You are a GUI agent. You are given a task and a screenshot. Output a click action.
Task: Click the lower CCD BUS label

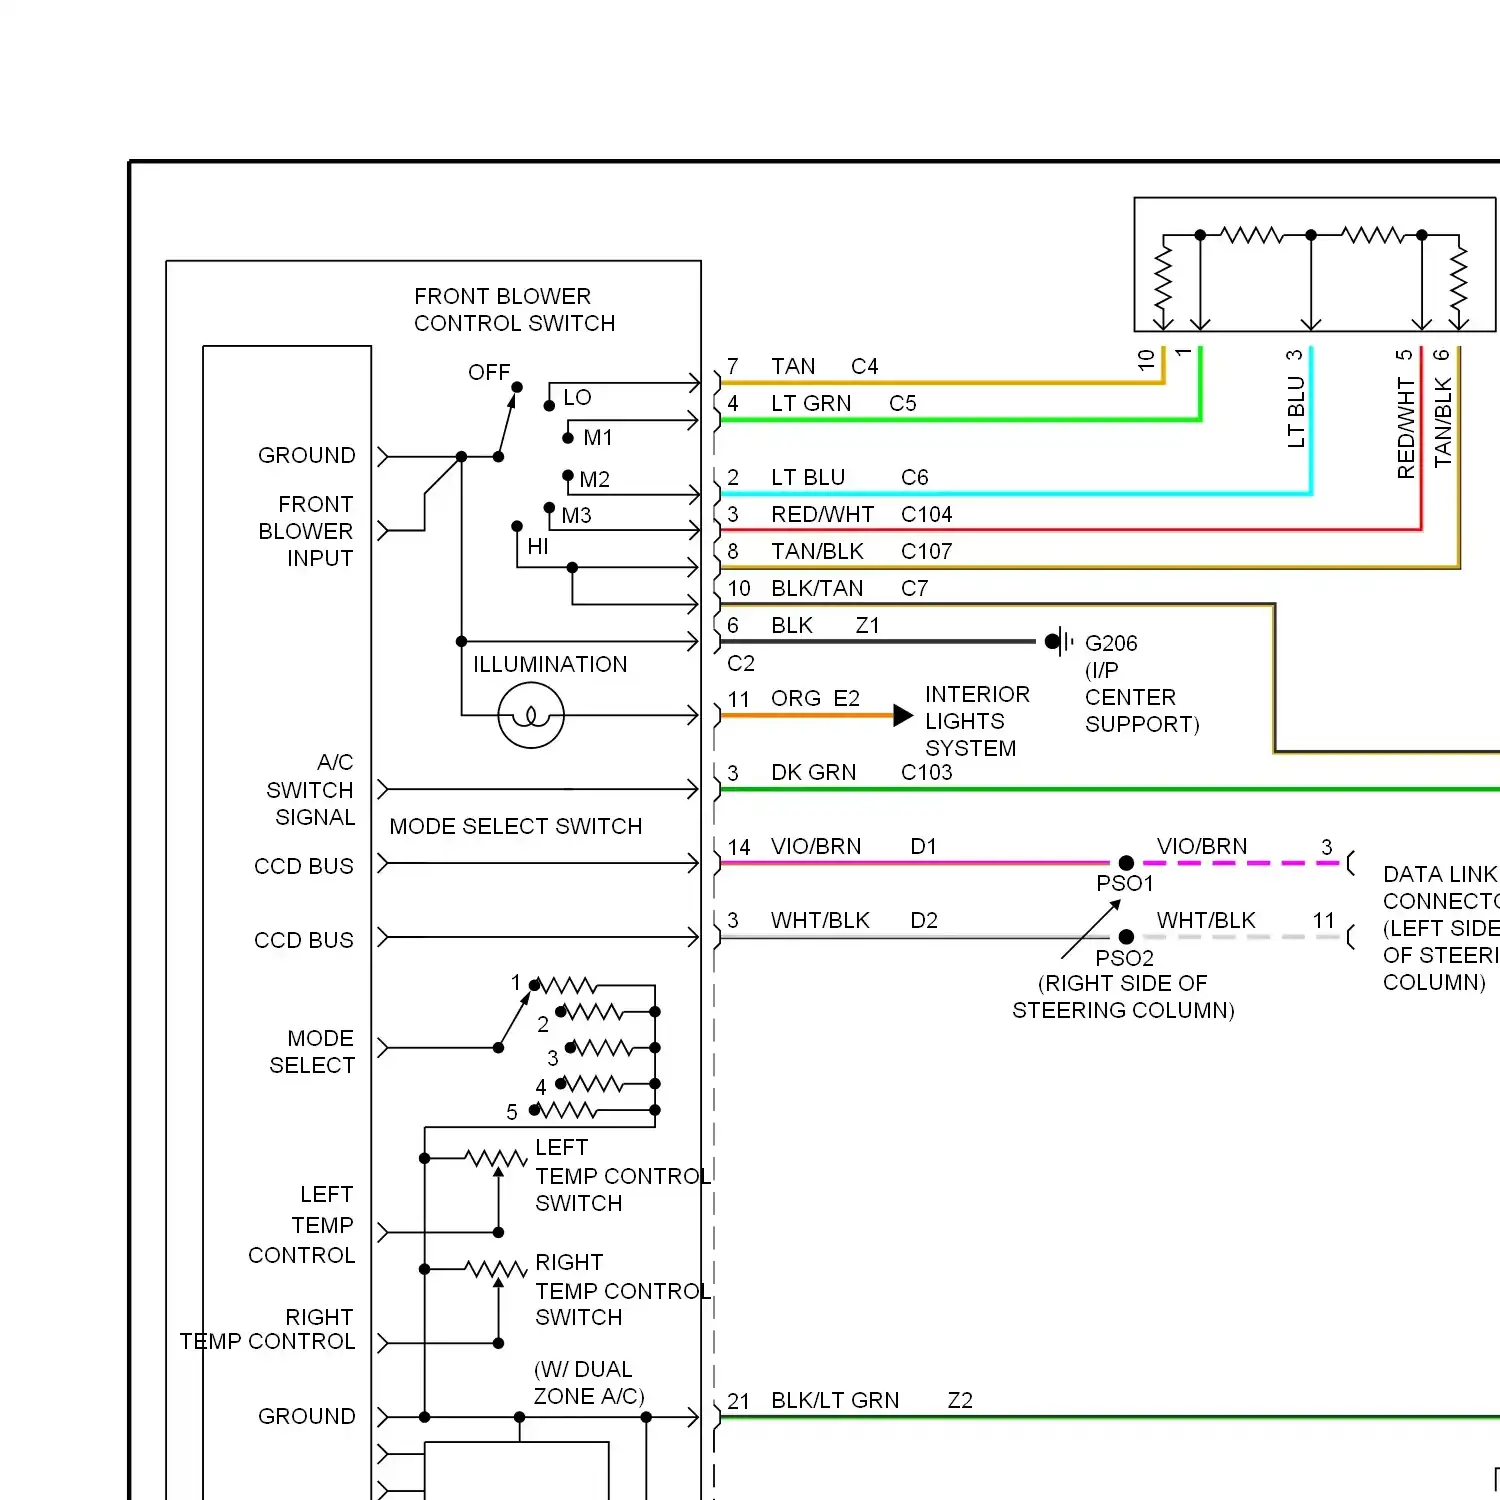pos(304,941)
